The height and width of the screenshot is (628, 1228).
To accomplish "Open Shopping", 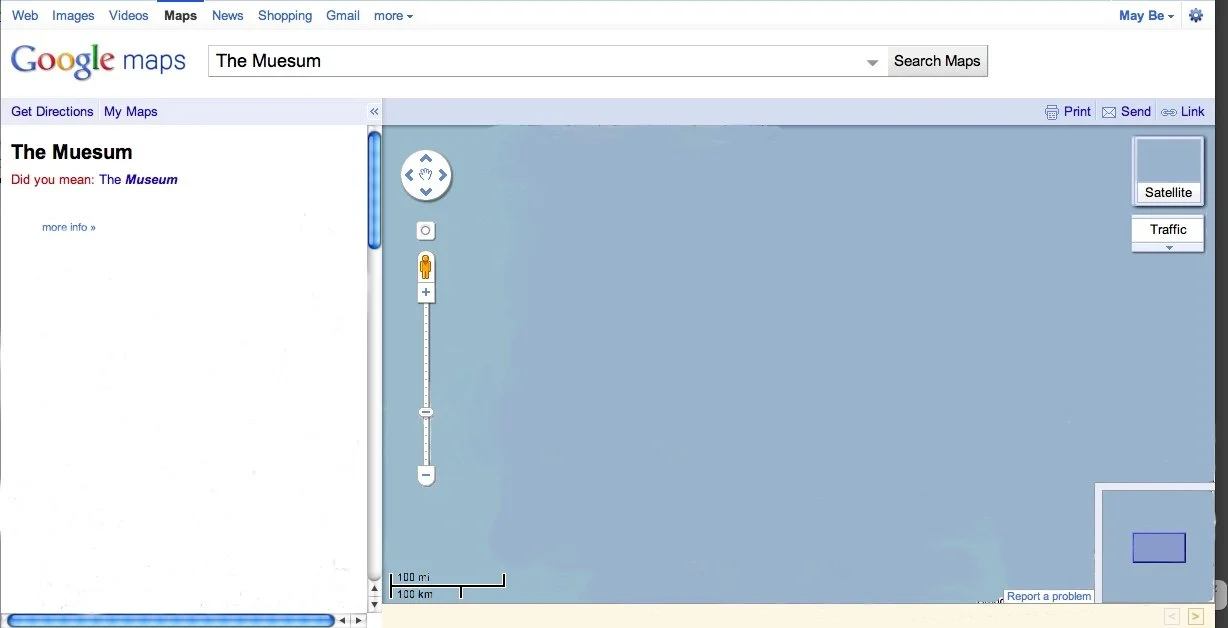I will click(x=285, y=16).
